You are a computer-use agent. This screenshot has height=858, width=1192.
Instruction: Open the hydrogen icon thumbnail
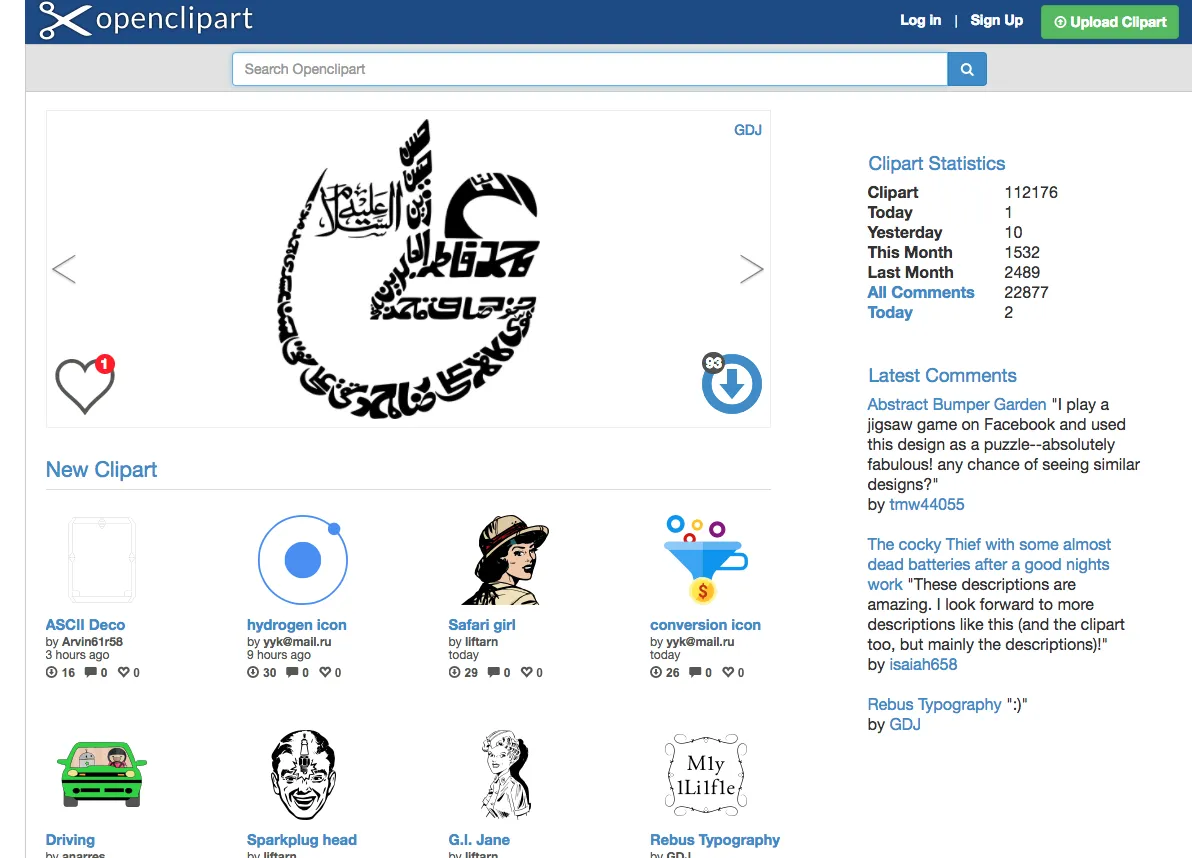pyautogui.click(x=303, y=560)
